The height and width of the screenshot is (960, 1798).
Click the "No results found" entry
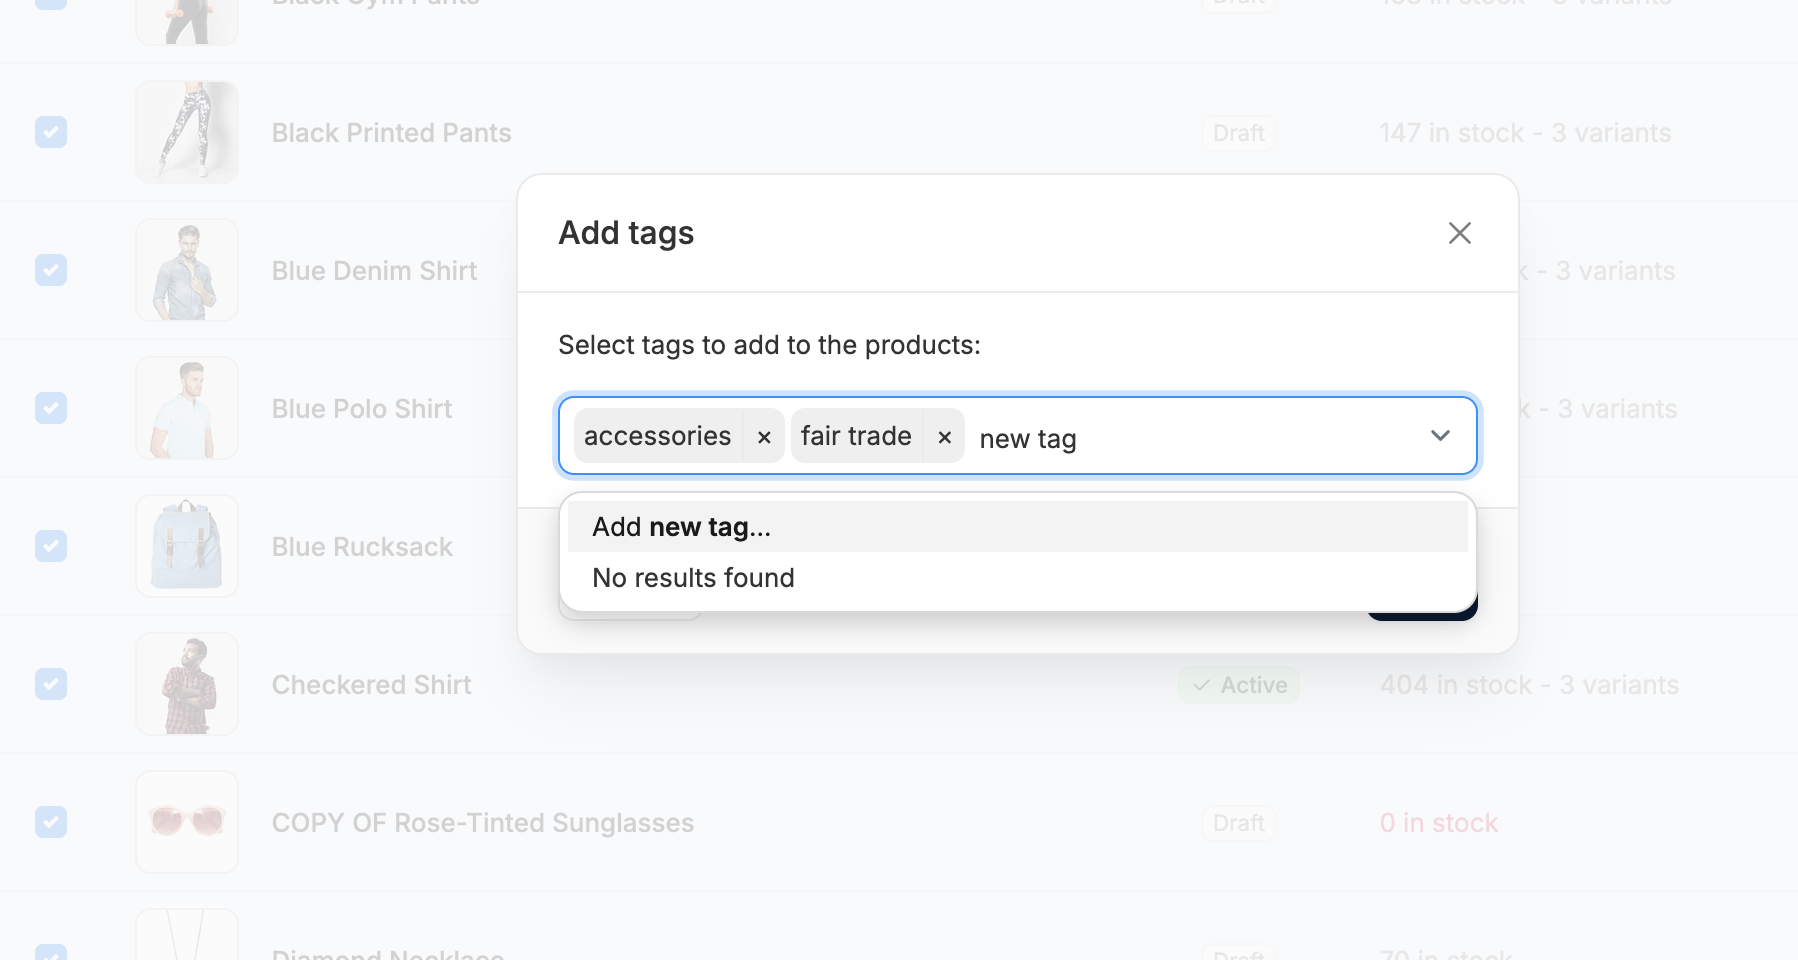pyautogui.click(x=693, y=578)
